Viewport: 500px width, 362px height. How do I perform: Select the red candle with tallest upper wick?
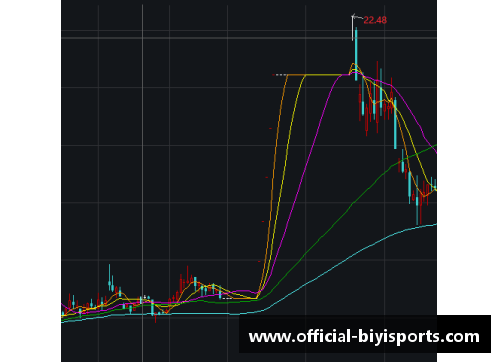[x=377, y=97]
